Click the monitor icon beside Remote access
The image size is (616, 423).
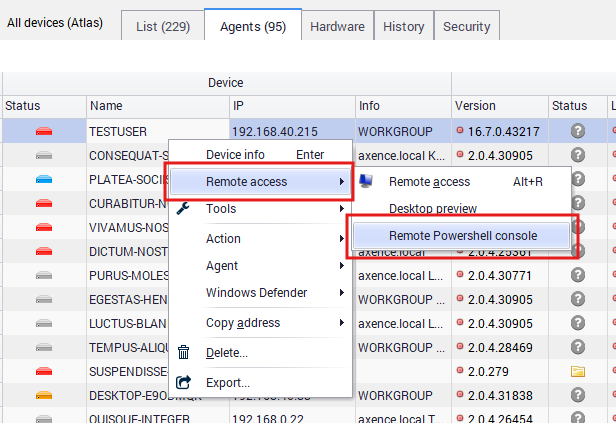[x=366, y=182]
